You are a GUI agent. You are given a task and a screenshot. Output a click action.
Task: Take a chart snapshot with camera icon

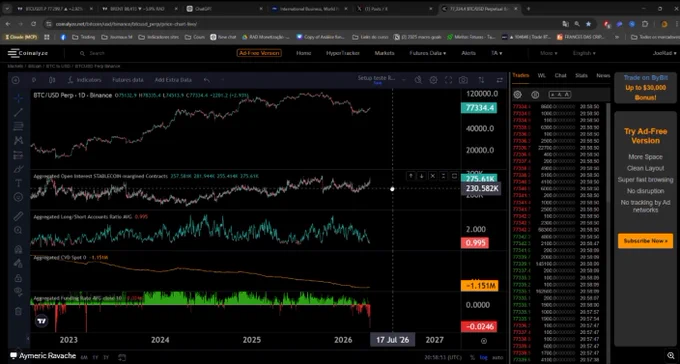click(x=463, y=80)
